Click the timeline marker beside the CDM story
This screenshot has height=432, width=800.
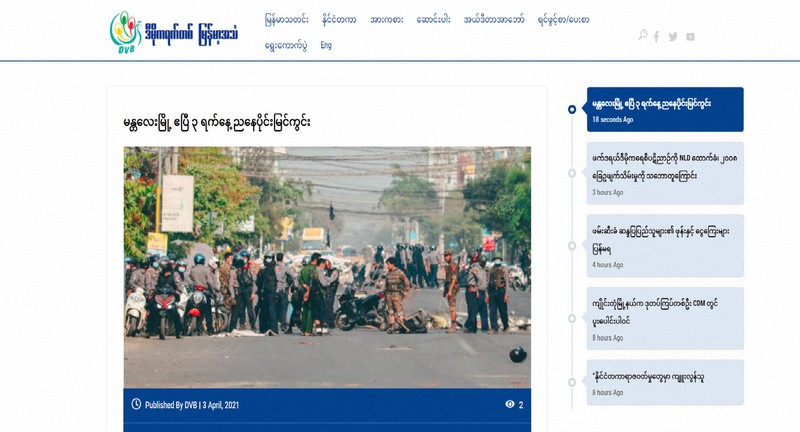(572, 318)
